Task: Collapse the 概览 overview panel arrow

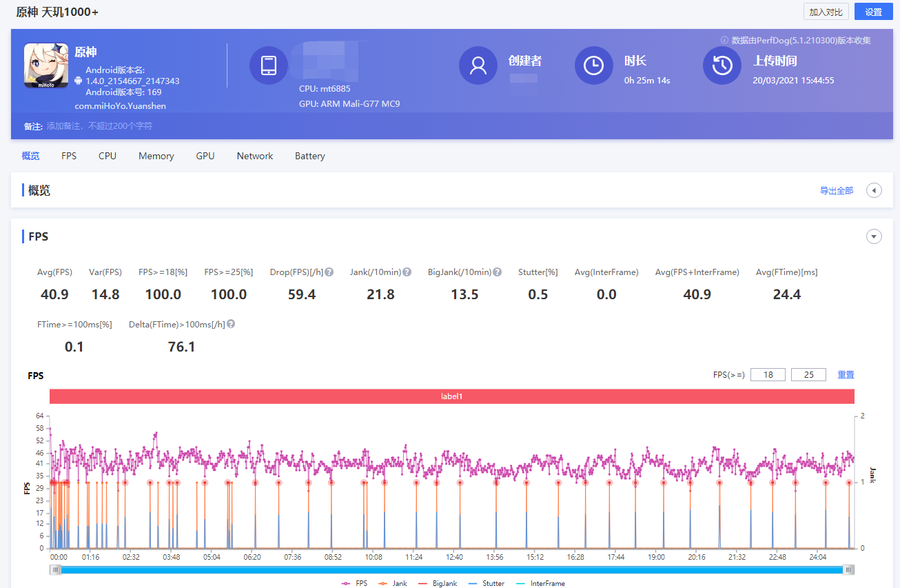Action: [874, 190]
